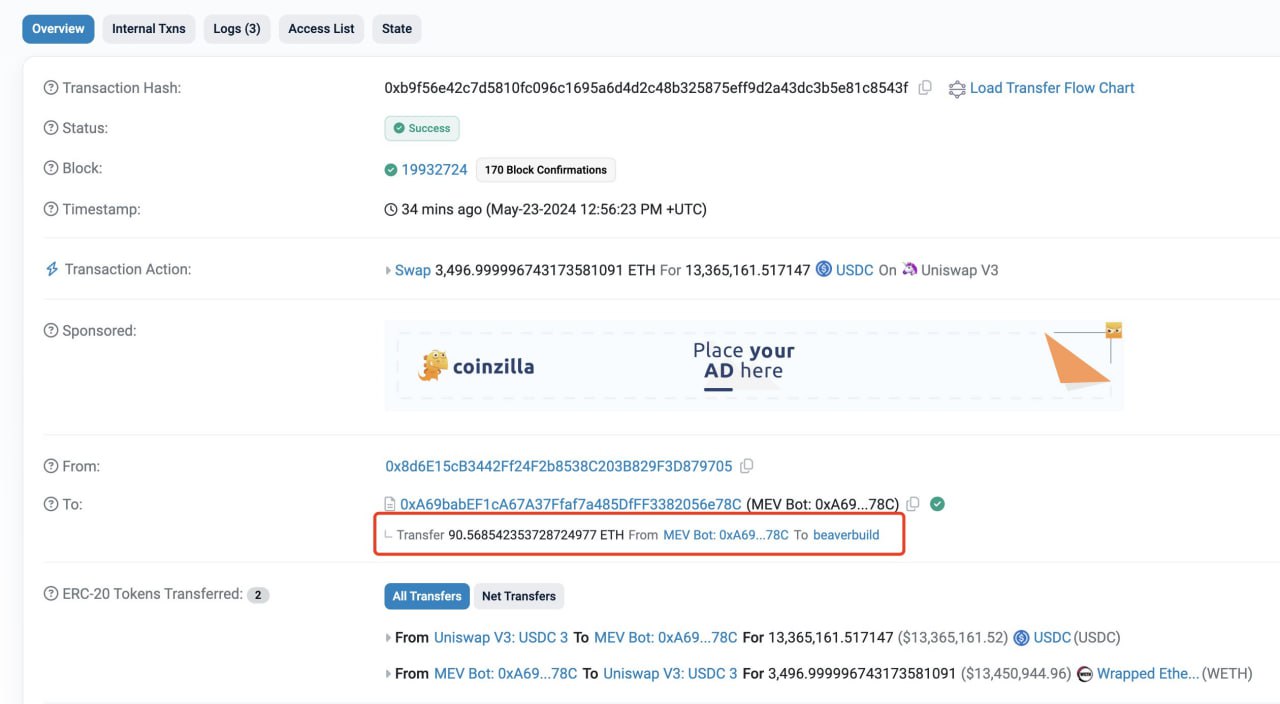Copy the transaction hash to clipboard
This screenshot has height=704, width=1280.
click(925, 88)
